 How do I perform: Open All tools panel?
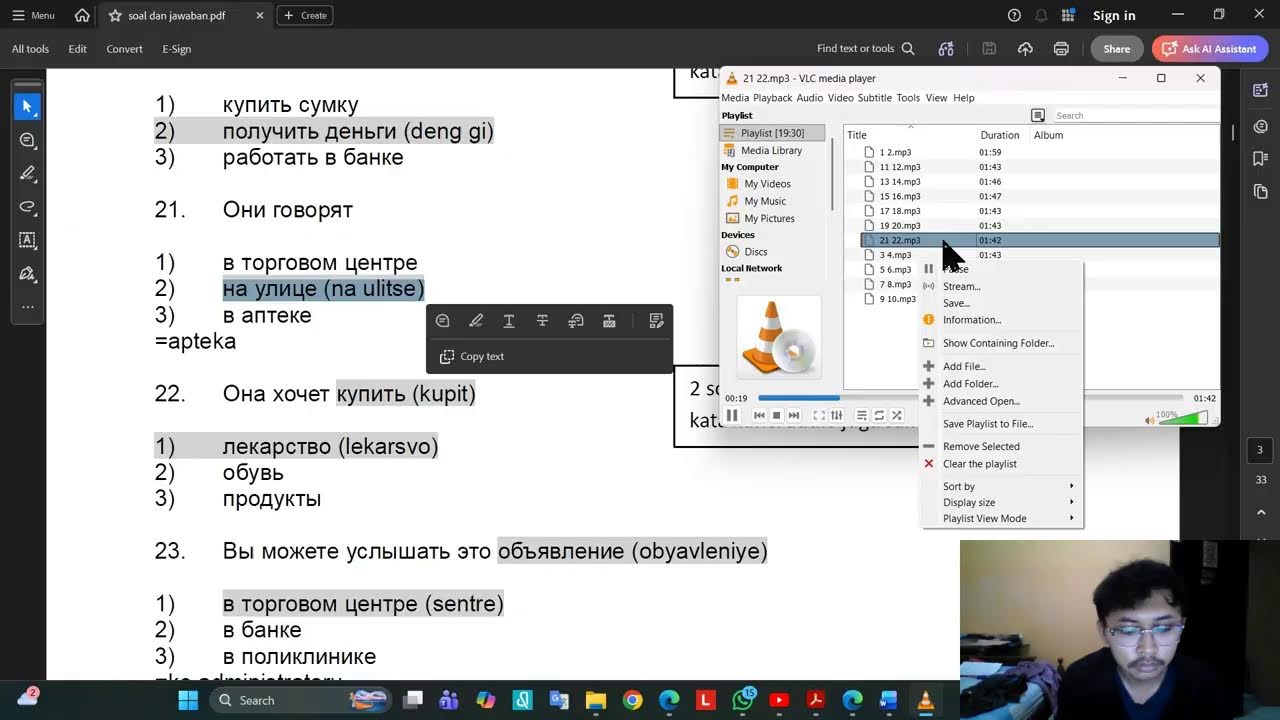click(30, 49)
